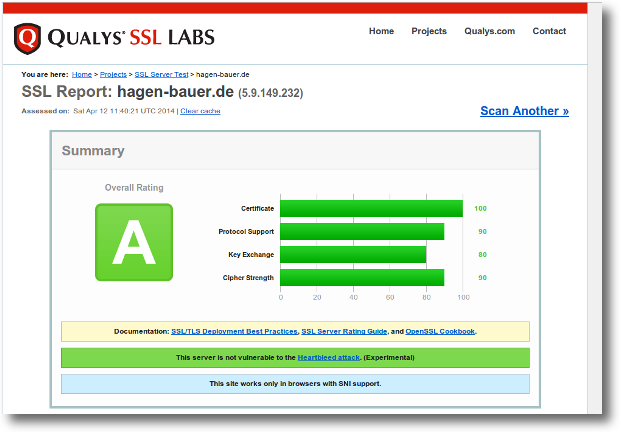Open the Heartbleed attack link
The image size is (620, 432).
pos(329,358)
